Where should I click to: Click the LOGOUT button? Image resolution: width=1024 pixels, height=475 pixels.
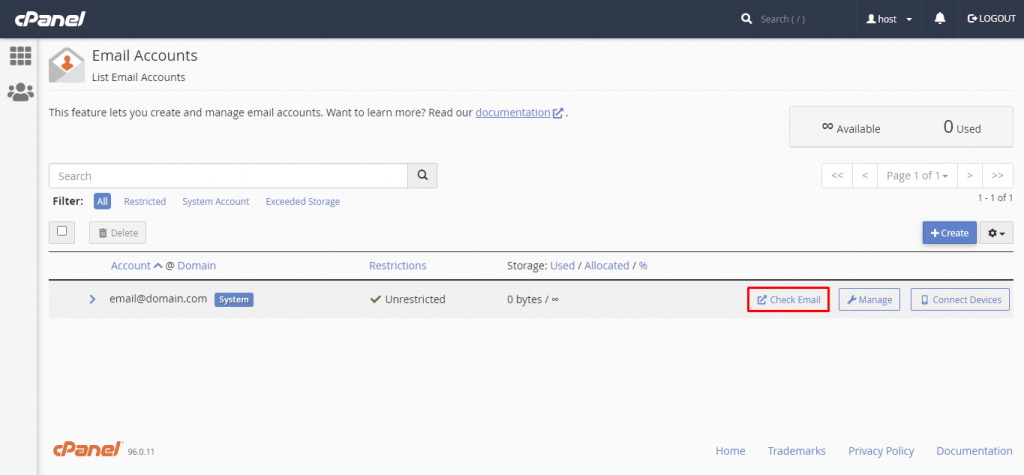pyautogui.click(x=991, y=19)
